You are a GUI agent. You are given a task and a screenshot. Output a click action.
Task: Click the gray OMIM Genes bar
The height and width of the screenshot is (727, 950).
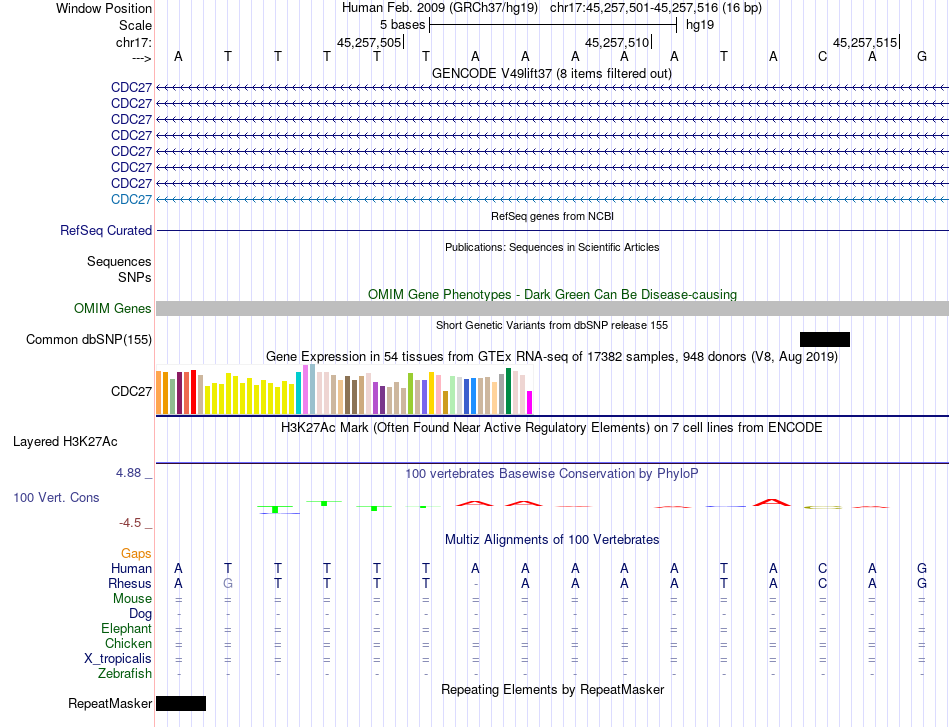(552, 308)
